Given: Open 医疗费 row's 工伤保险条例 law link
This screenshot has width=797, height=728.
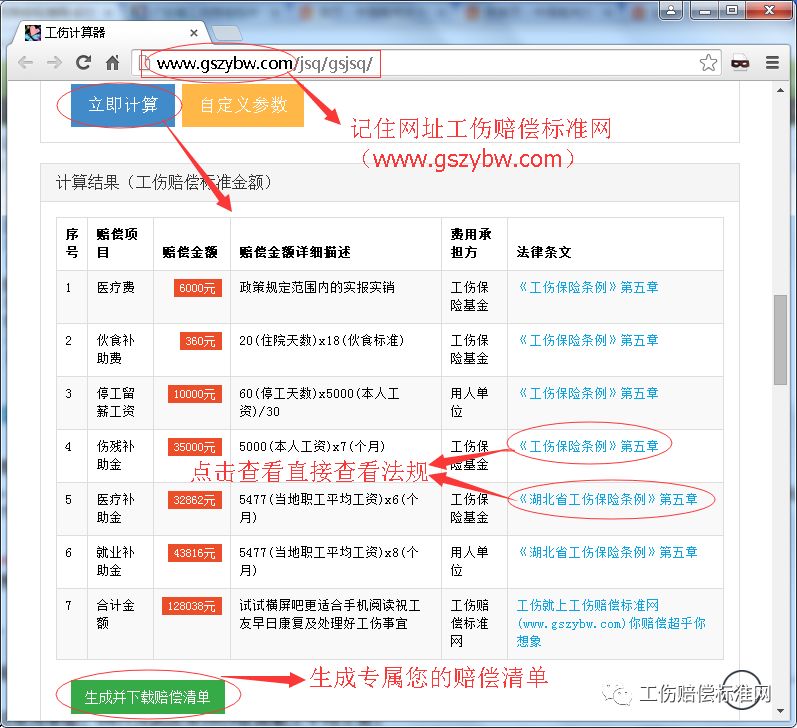Looking at the screenshot, I should (x=588, y=287).
